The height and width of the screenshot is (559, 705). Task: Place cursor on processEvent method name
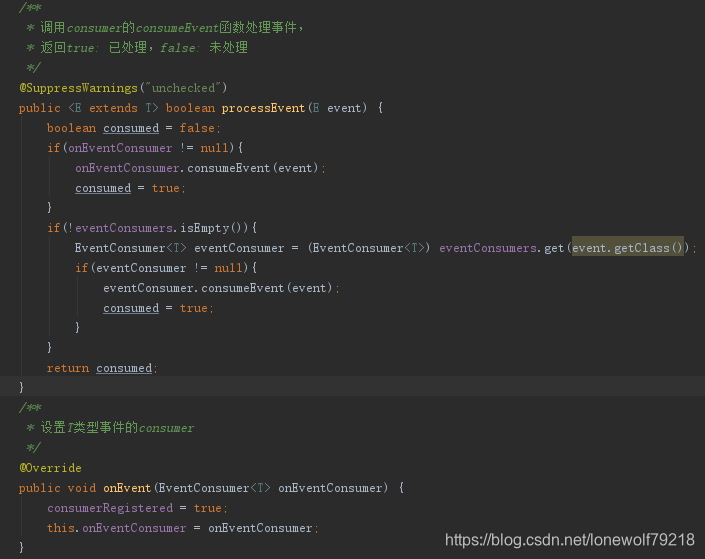263,108
